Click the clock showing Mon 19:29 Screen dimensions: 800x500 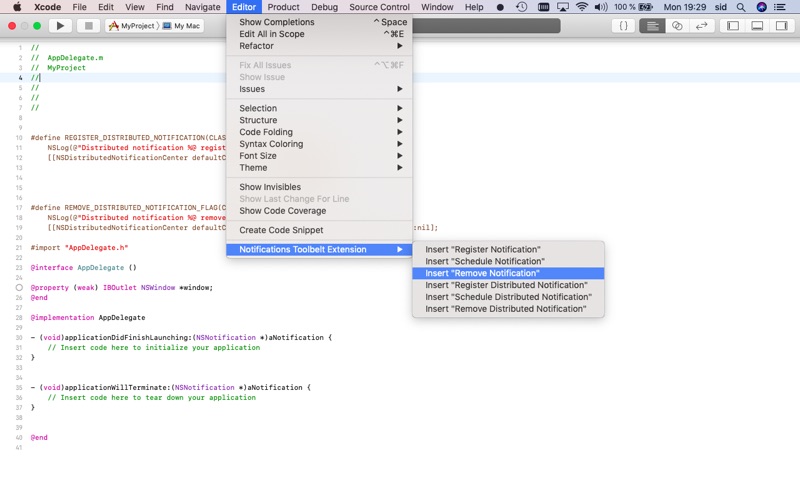[685, 7]
